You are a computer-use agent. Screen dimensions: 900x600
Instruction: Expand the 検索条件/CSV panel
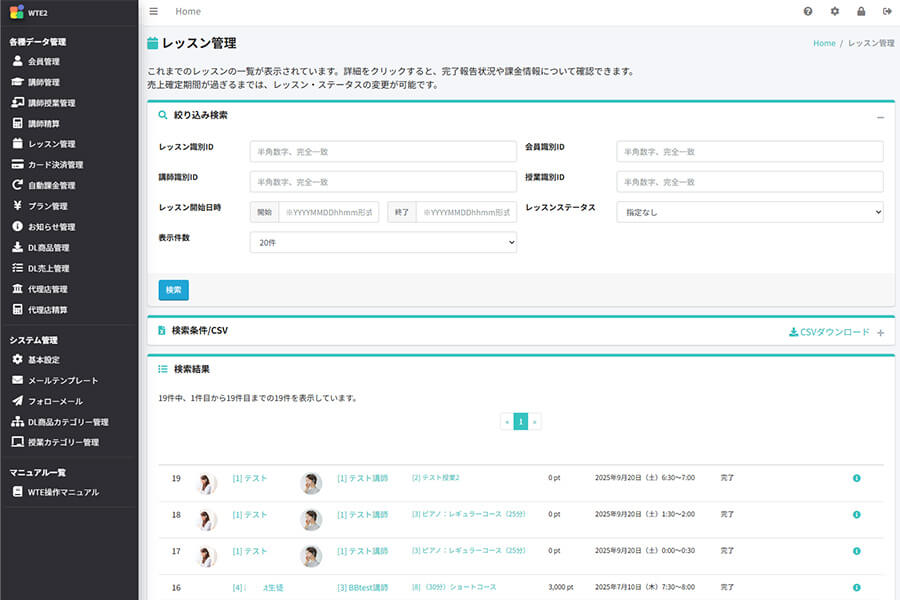tap(880, 332)
